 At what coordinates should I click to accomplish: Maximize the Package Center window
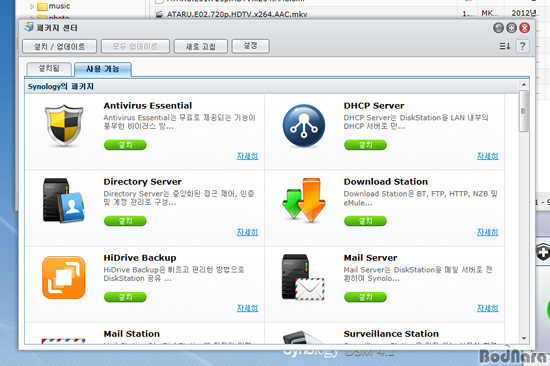coord(511,28)
